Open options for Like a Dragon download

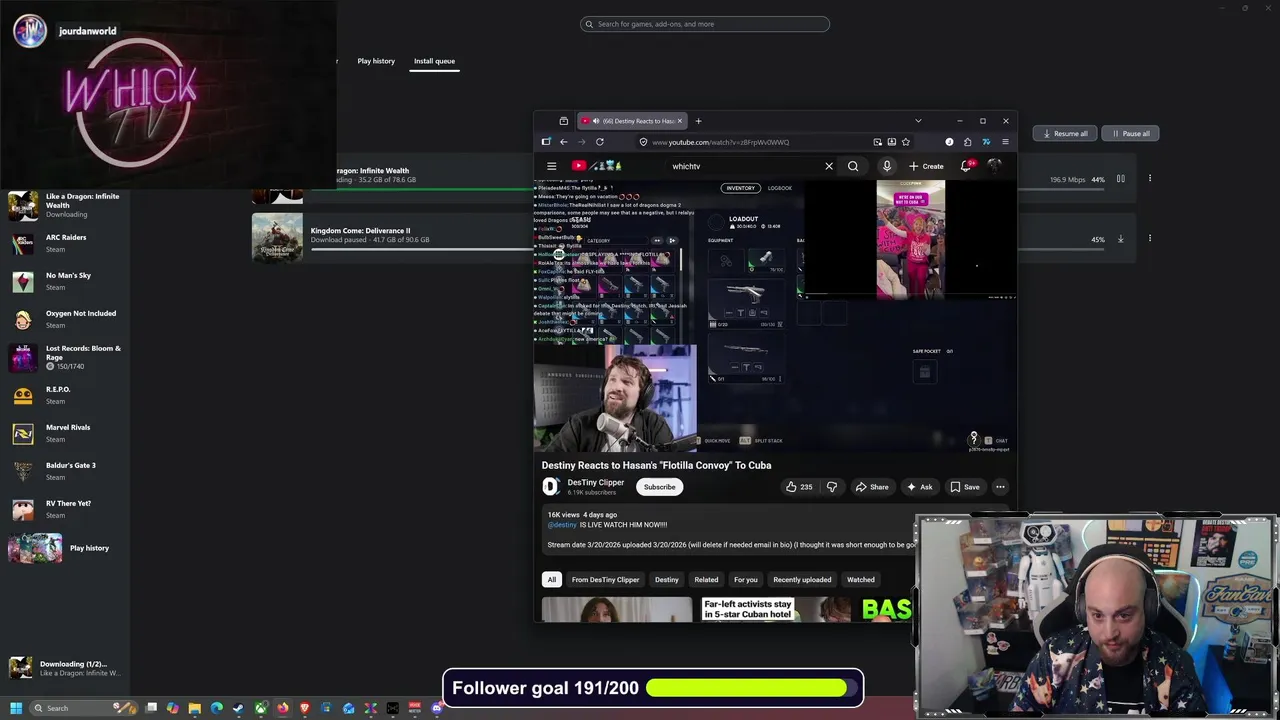[x=1150, y=179]
